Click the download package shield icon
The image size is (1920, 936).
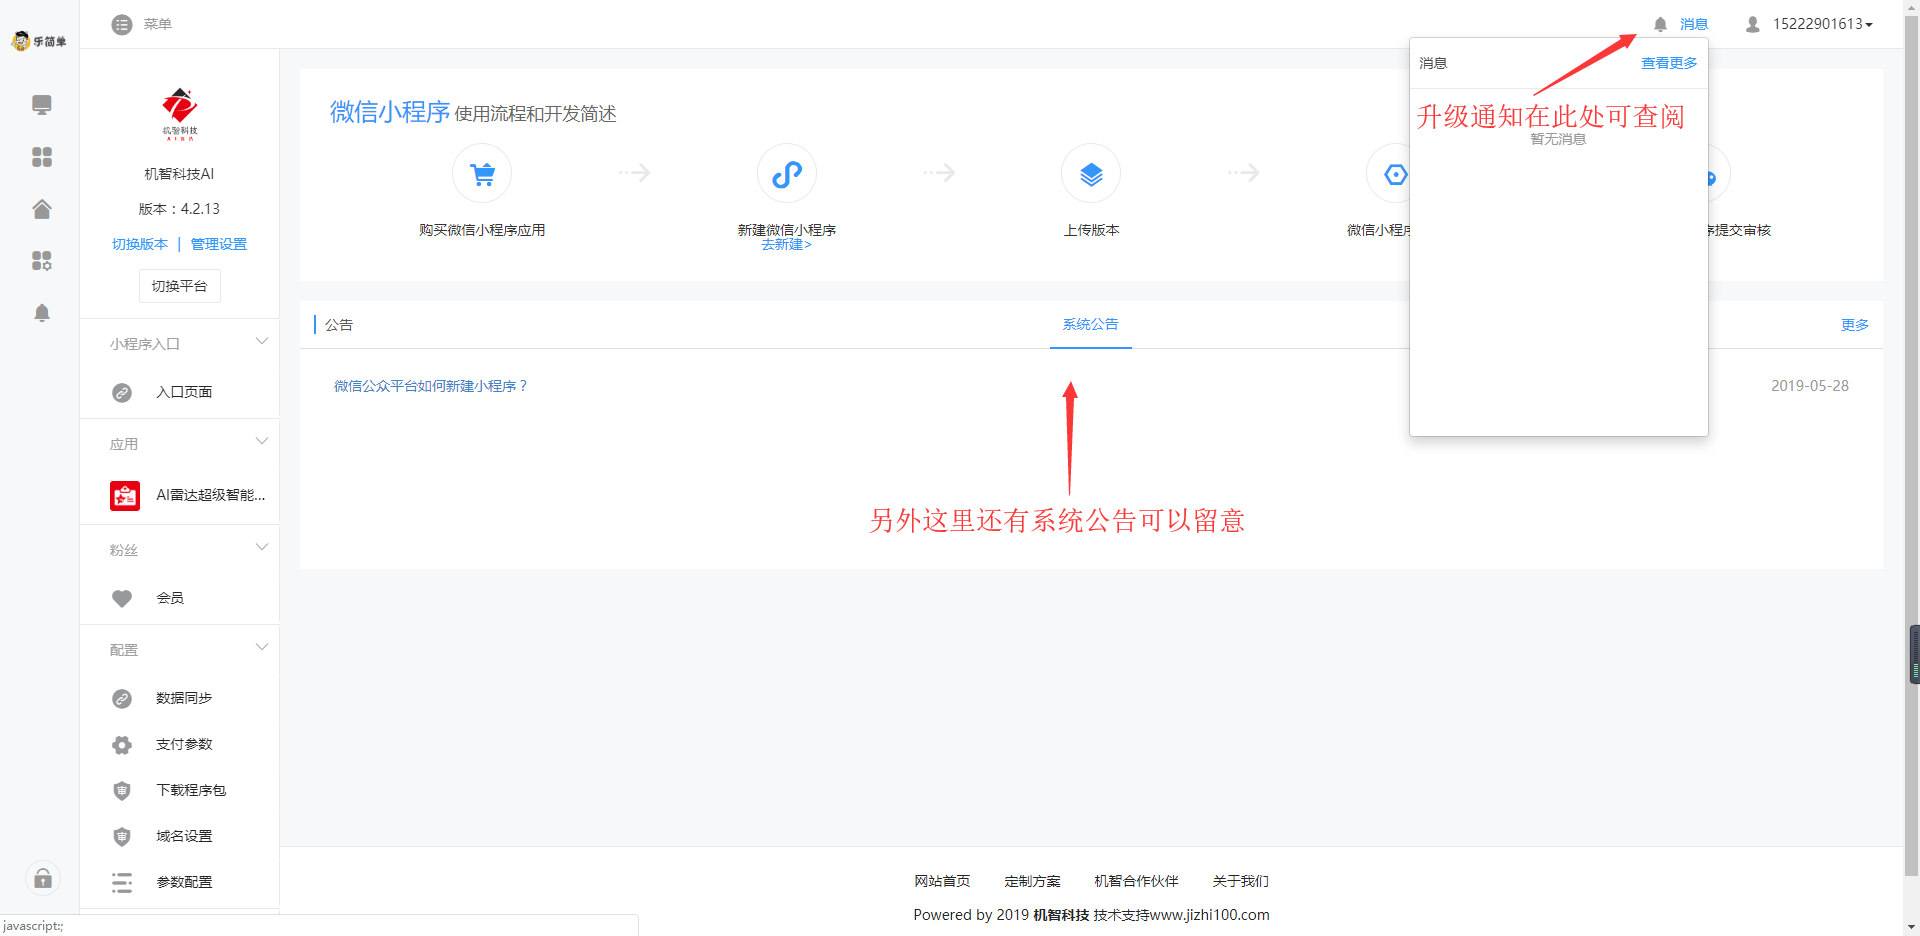click(122, 791)
